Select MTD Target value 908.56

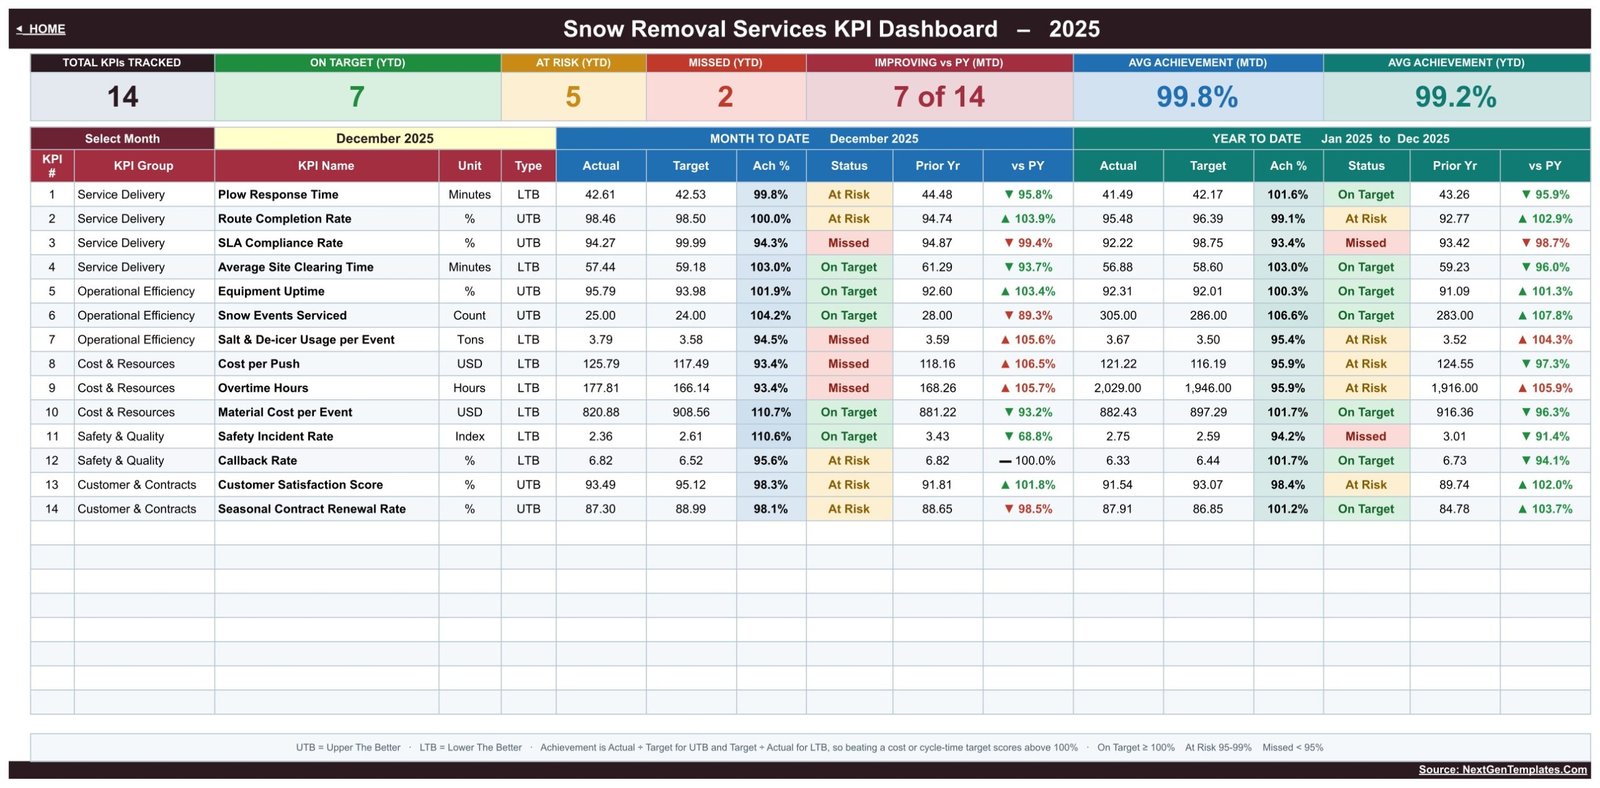tap(691, 412)
